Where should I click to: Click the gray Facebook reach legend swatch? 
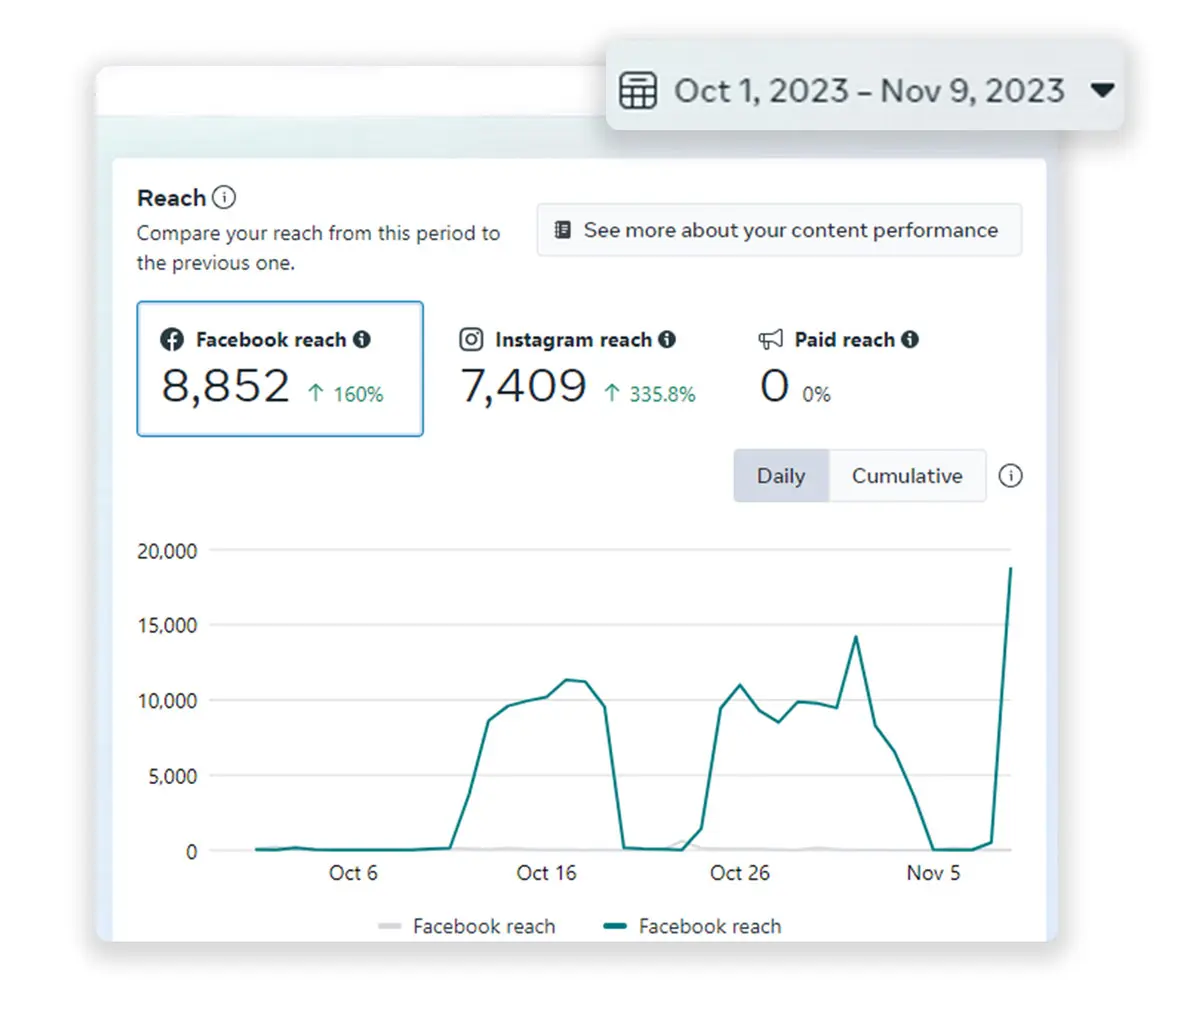(390, 927)
